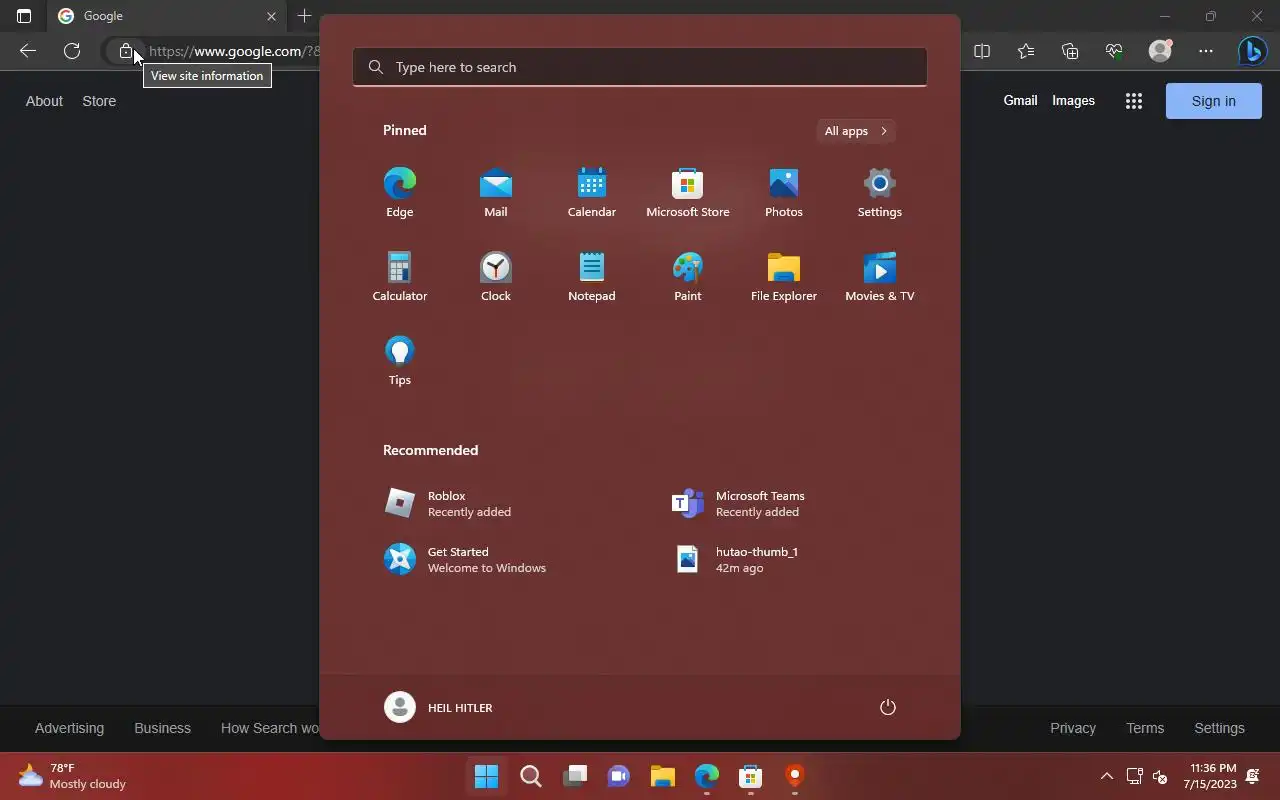Open Edge Favorites
Viewport: 1280px width, 800px height.
click(x=1026, y=51)
